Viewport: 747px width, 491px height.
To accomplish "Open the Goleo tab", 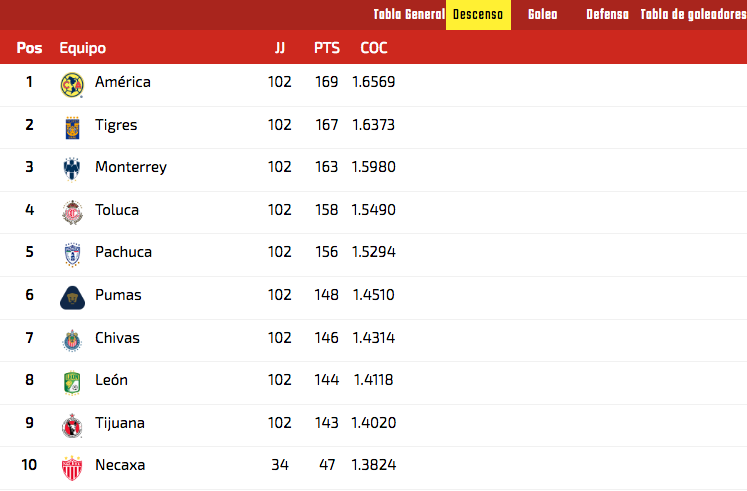I will click(x=543, y=15).
